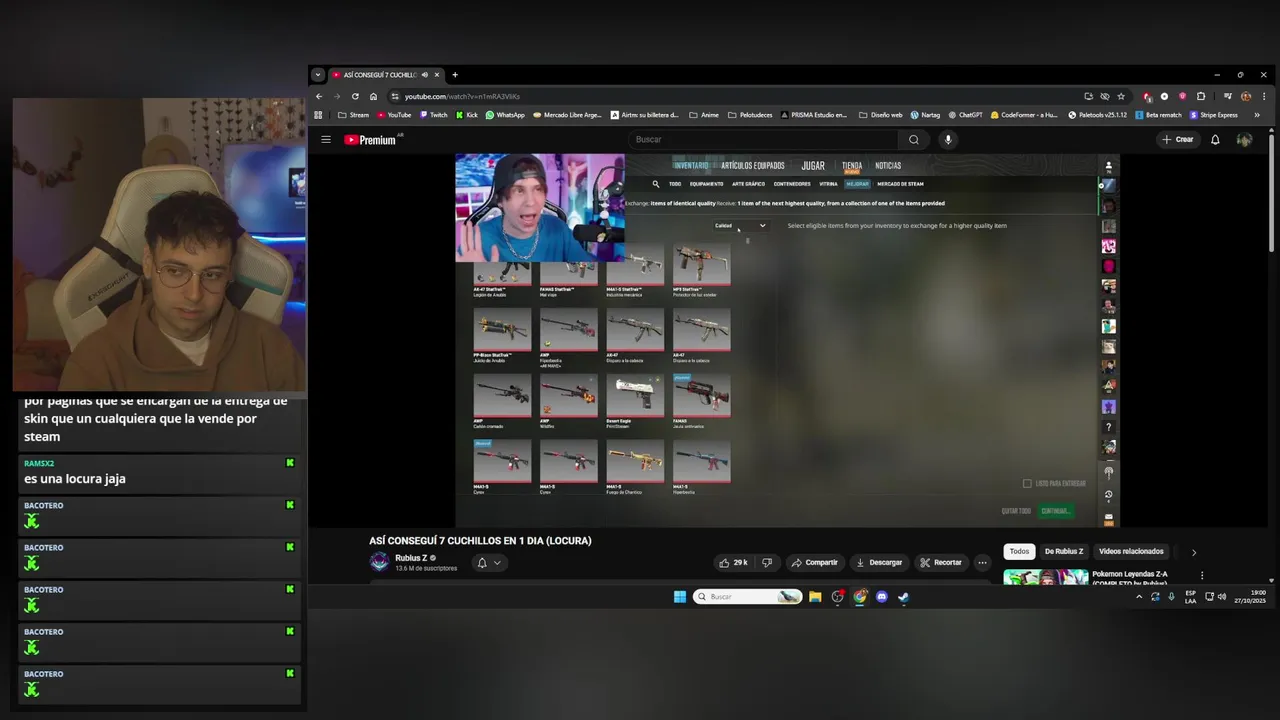Click the YouTube search magnifier button
The width and height of the screenshot is (1280, 720).
[913, 140]
